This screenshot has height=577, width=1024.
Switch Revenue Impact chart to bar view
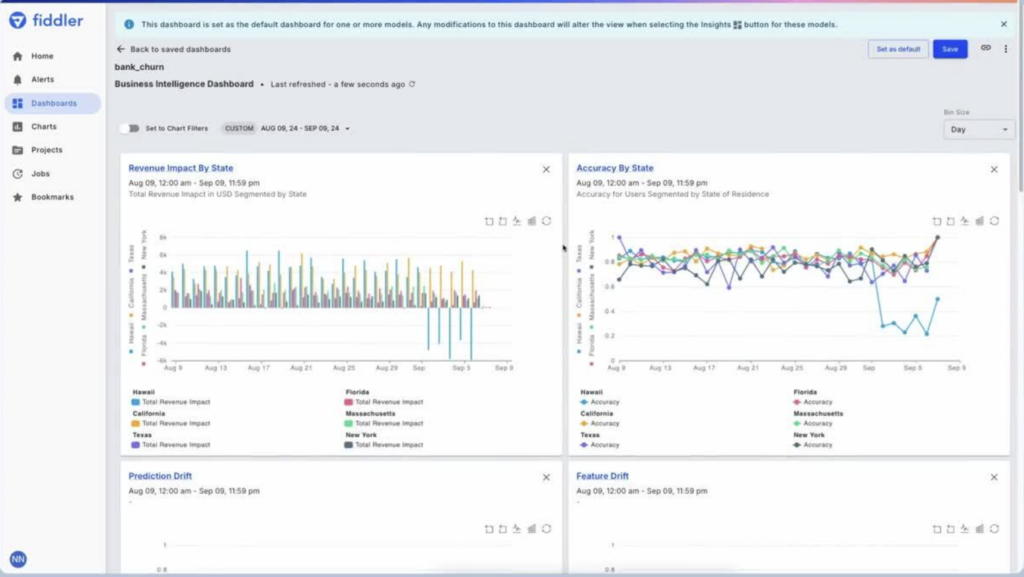532,221
